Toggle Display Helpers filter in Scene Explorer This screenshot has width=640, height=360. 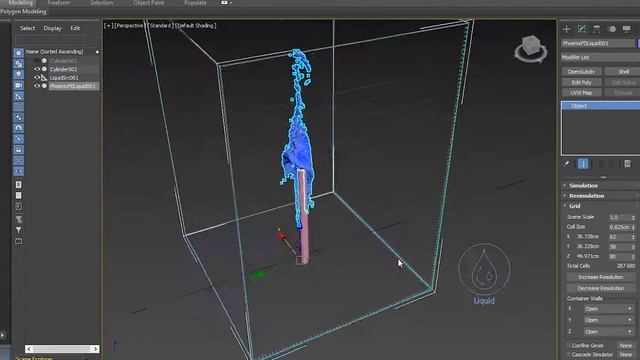tap(18, 96)
